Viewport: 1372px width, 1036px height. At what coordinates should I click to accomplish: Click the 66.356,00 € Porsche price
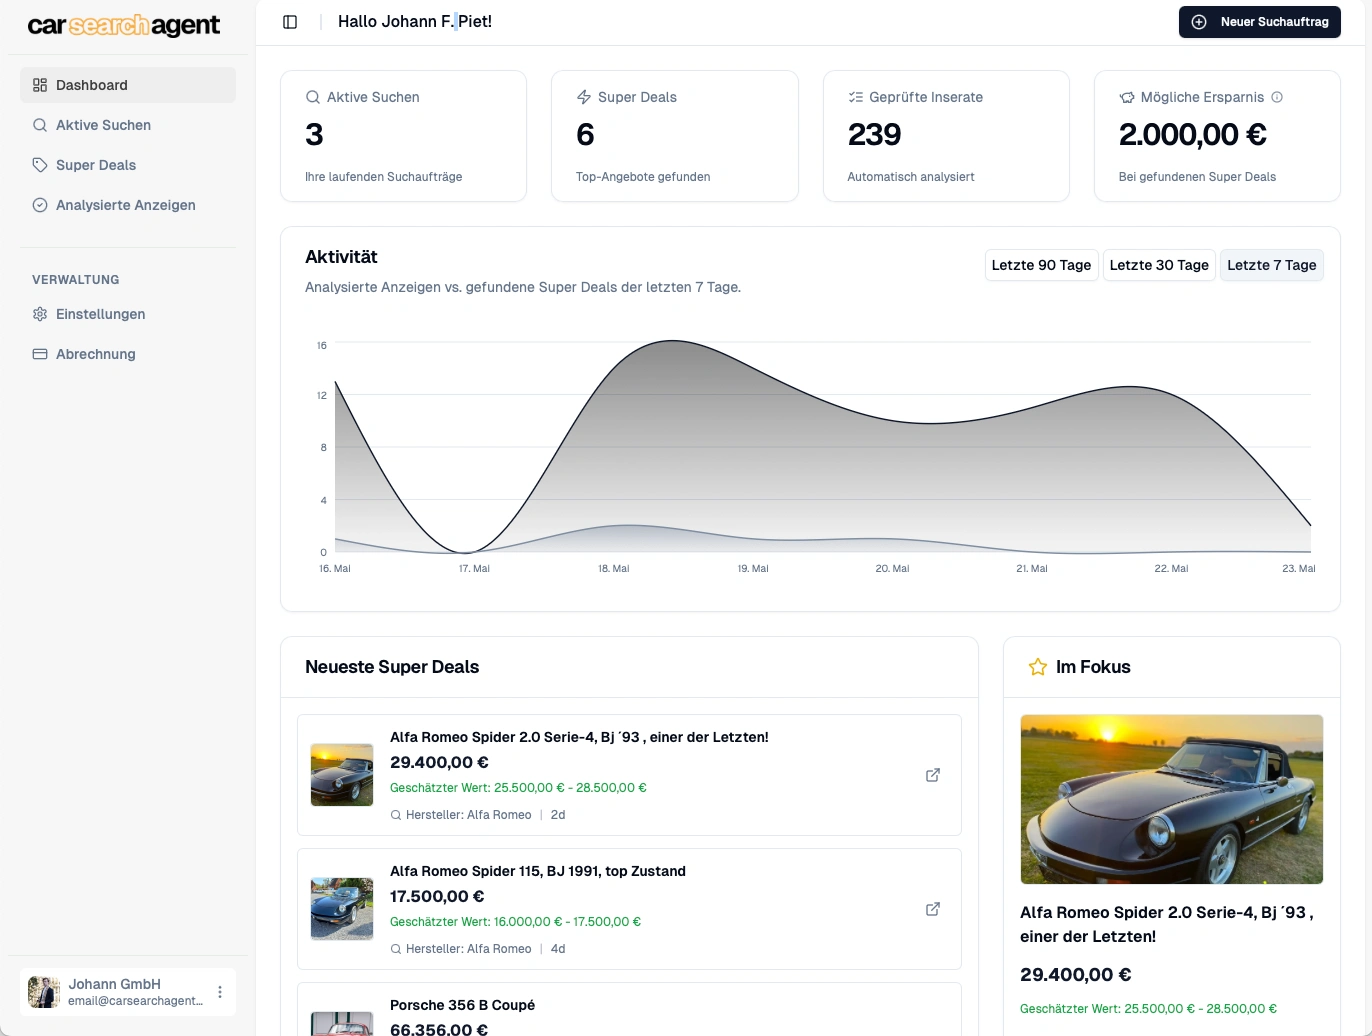pos(439,1029)
